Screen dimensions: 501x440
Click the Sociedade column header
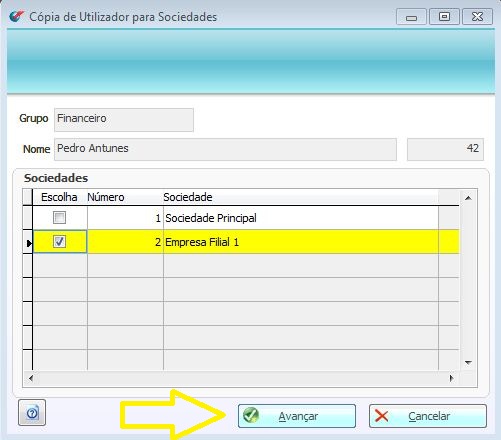[188, 197]
